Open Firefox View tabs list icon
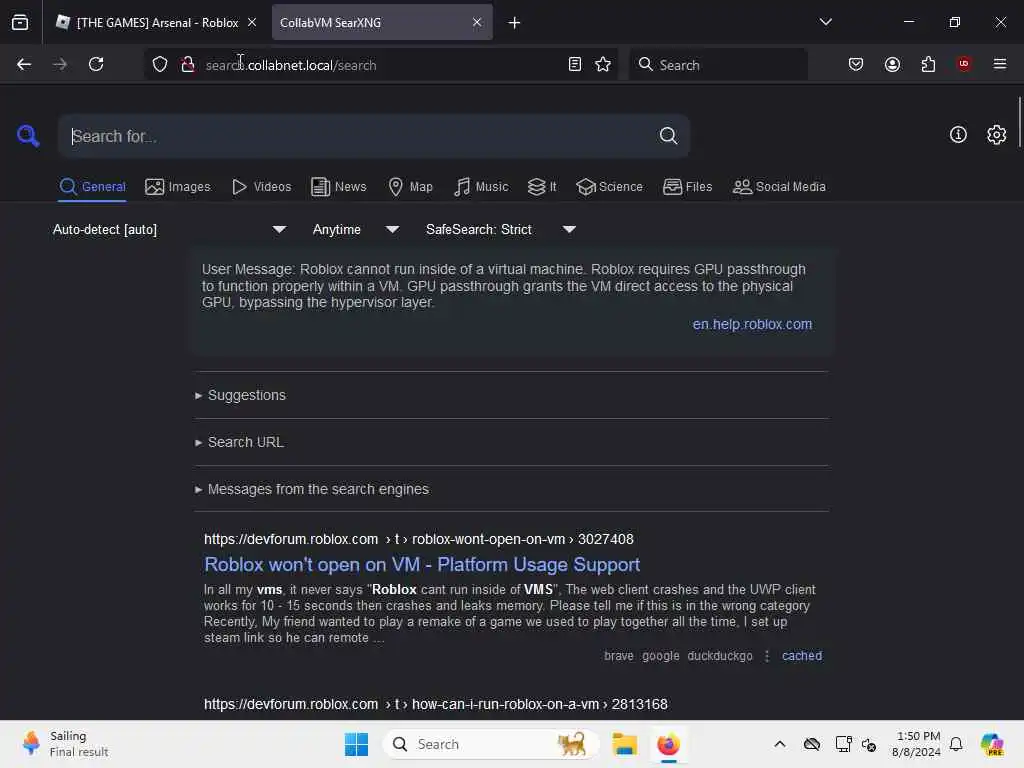Viewport: 1024px width, 768px height. coord(20,23)
